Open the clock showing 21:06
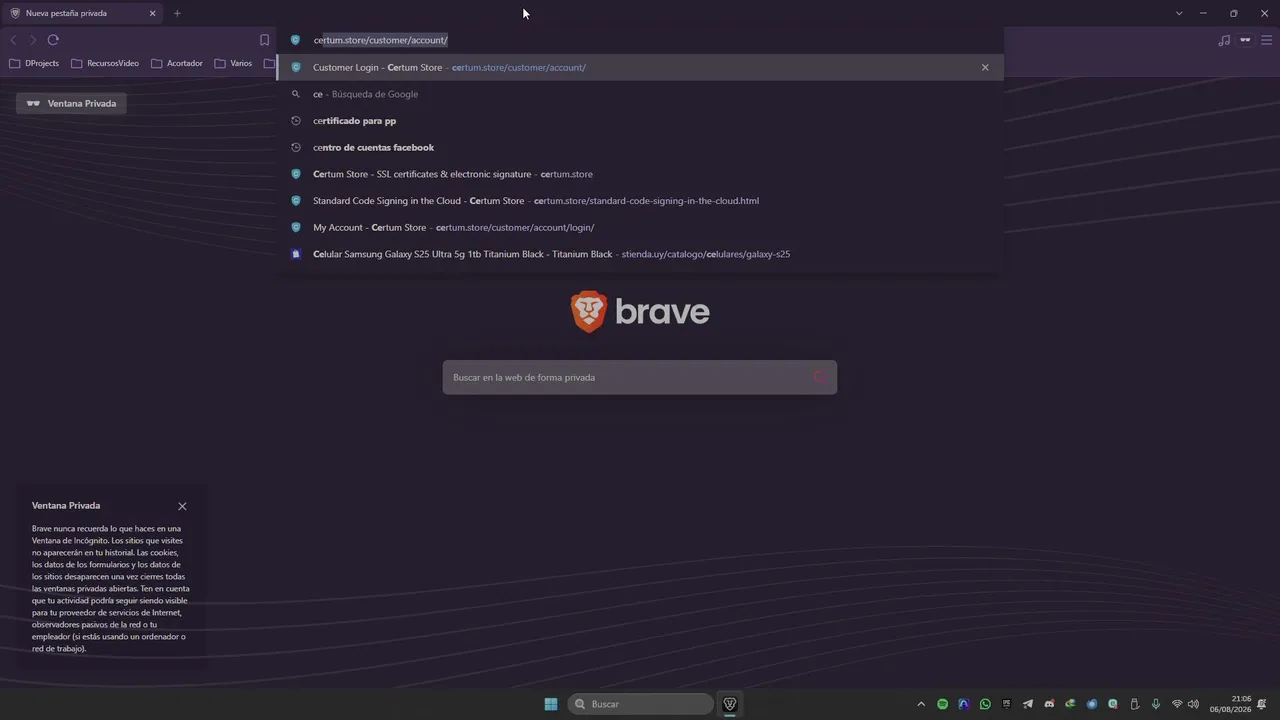The width and height of the screenshot is (1280, 720). pyautogui.click(x=1230, y=704)
